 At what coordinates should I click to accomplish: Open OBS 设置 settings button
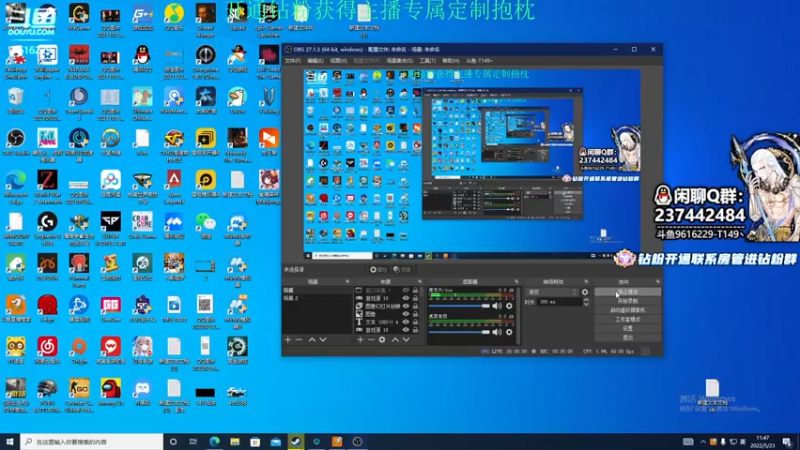tap(628, 329)
